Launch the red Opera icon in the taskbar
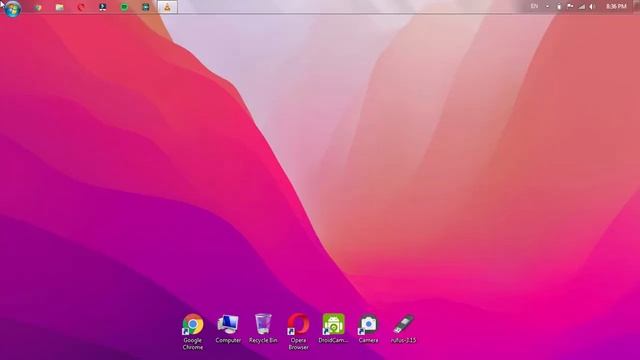640x360 pixels. (x=81, y=7)
